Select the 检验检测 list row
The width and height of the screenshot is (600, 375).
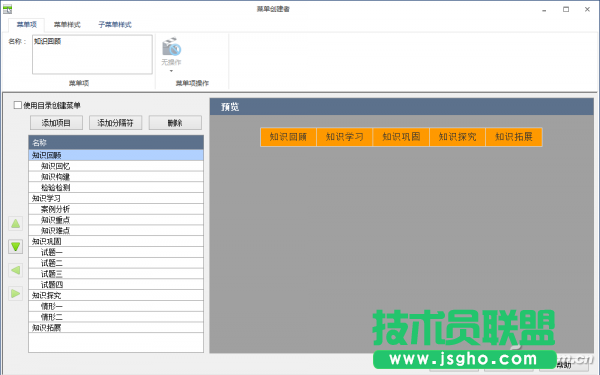tap(116, 187)
